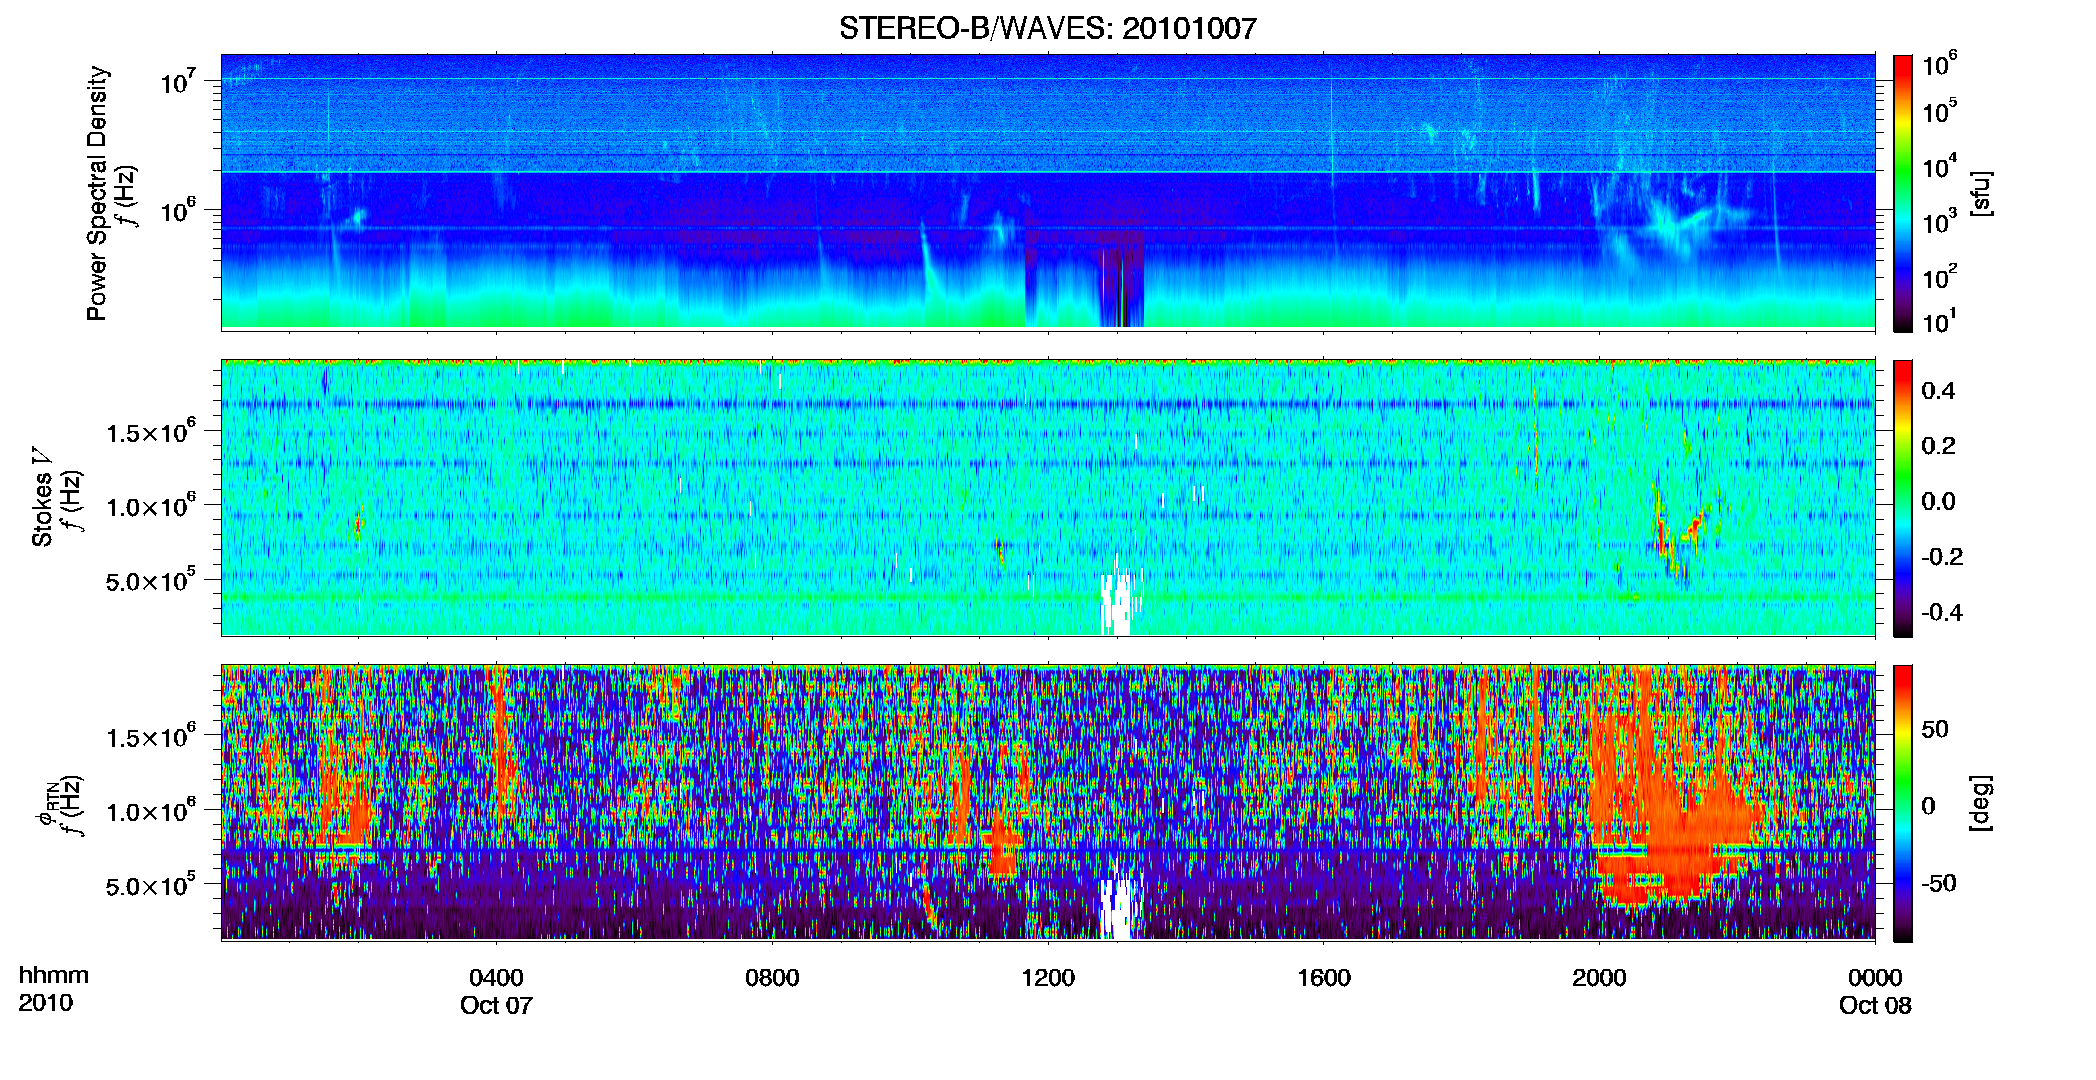Click the white data gap in Stokes V panel
The width and height of the screenshot is (2096, 1080).
click(1118, 603)
